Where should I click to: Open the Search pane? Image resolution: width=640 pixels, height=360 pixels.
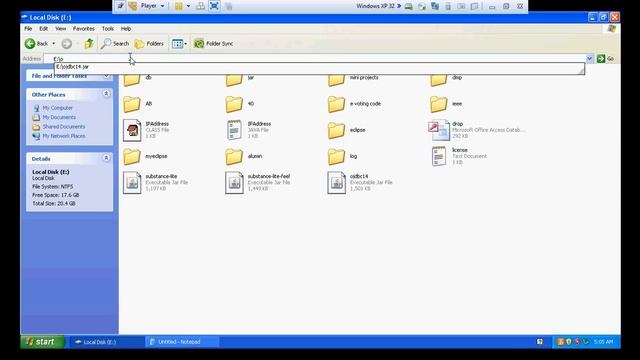[115, 43]
